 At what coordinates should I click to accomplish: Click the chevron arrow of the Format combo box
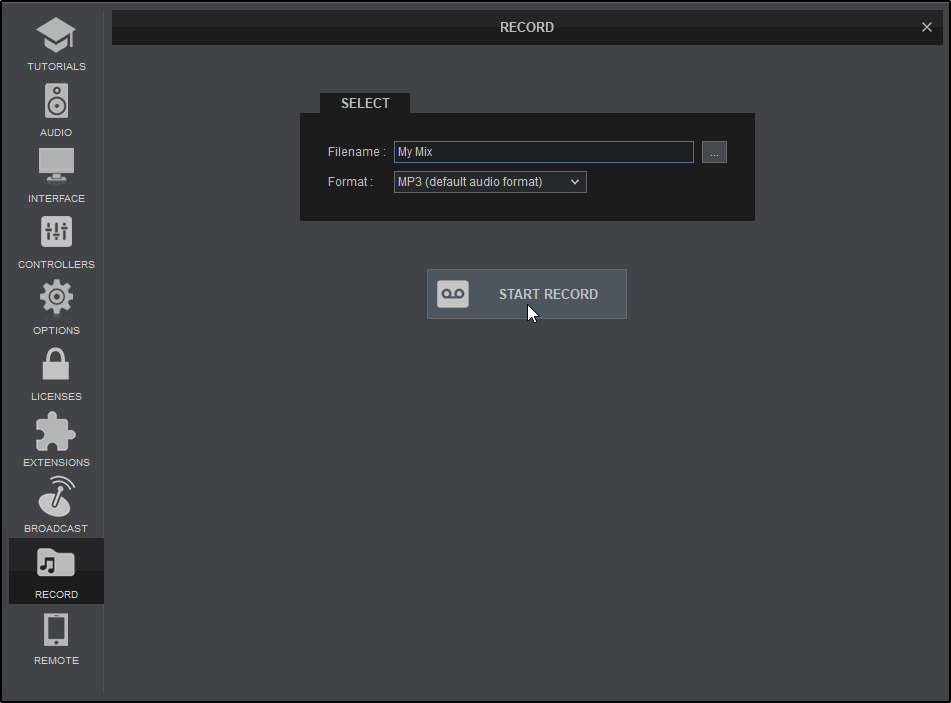pyautogui.click(x=575, y=182)
